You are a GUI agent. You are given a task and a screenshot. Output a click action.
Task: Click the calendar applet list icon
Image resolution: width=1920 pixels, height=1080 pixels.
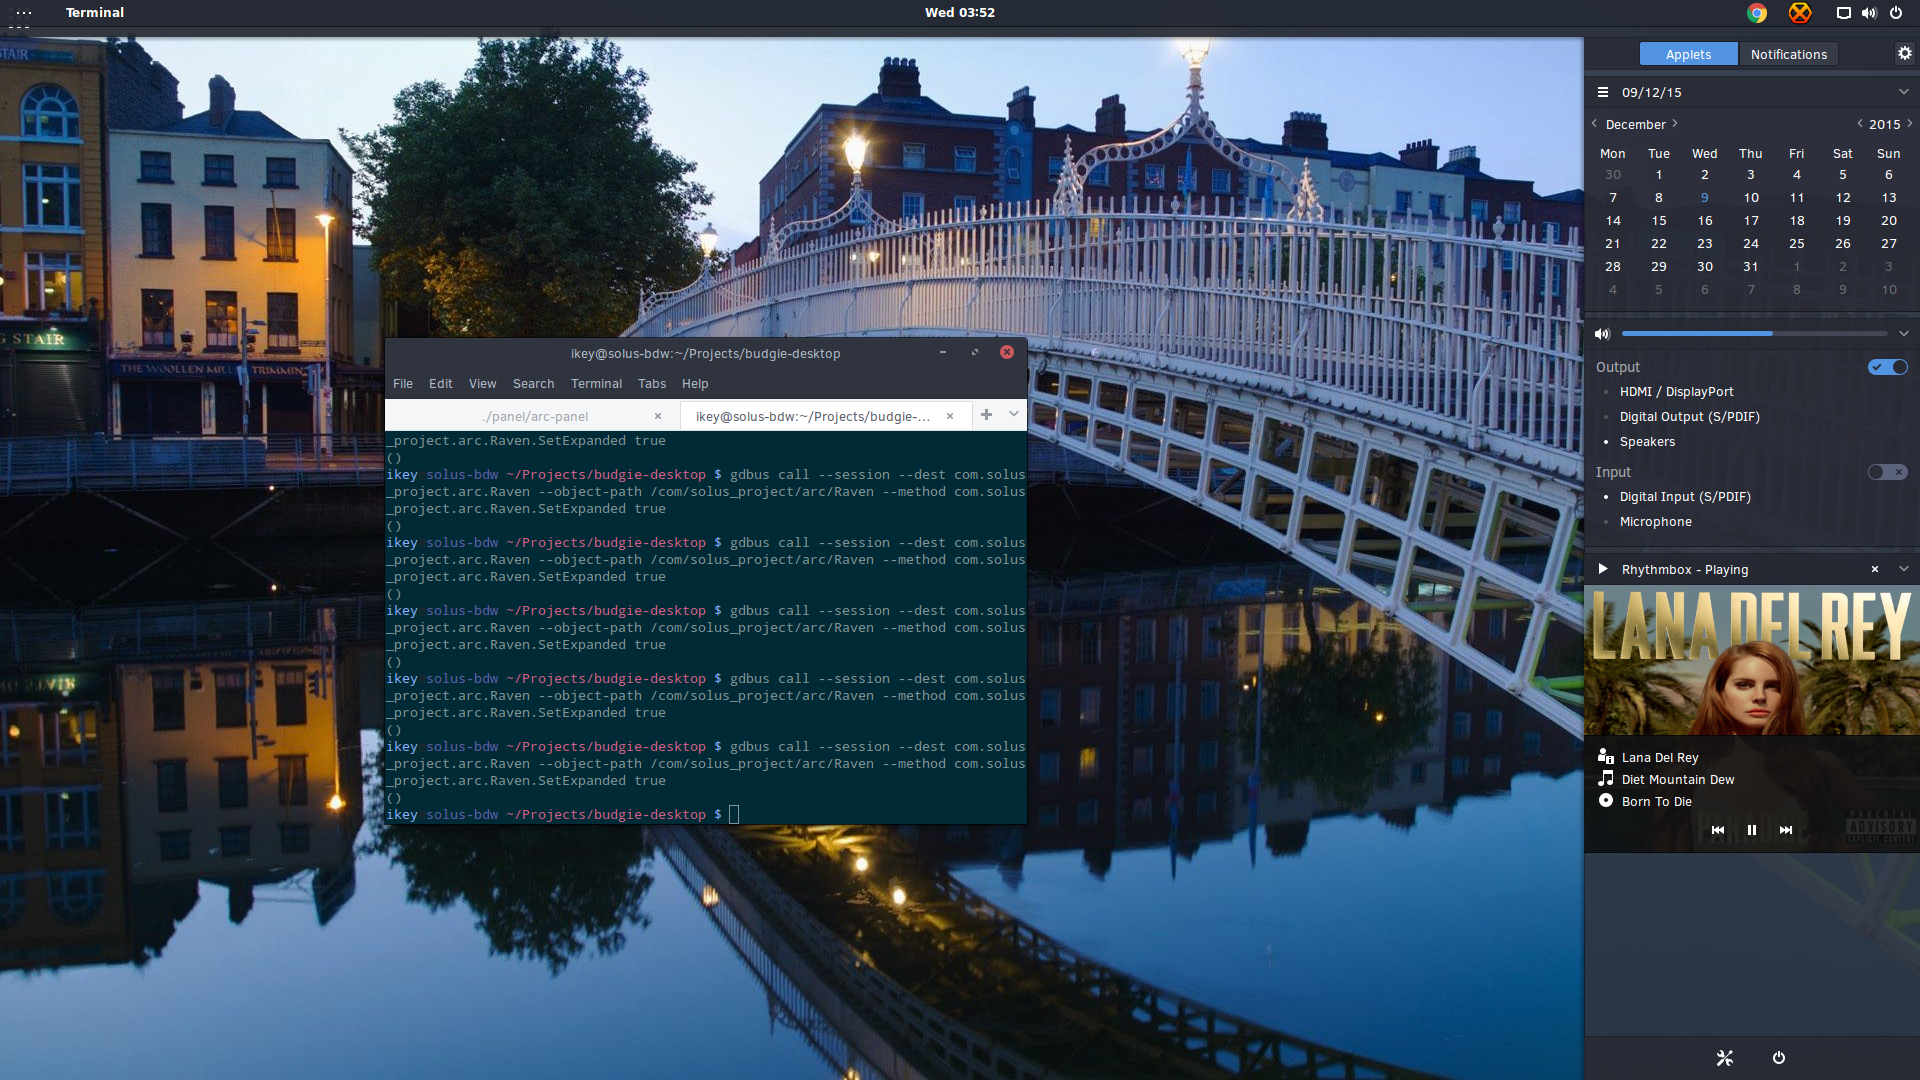pyautogui.click(x=1603, y=92)
